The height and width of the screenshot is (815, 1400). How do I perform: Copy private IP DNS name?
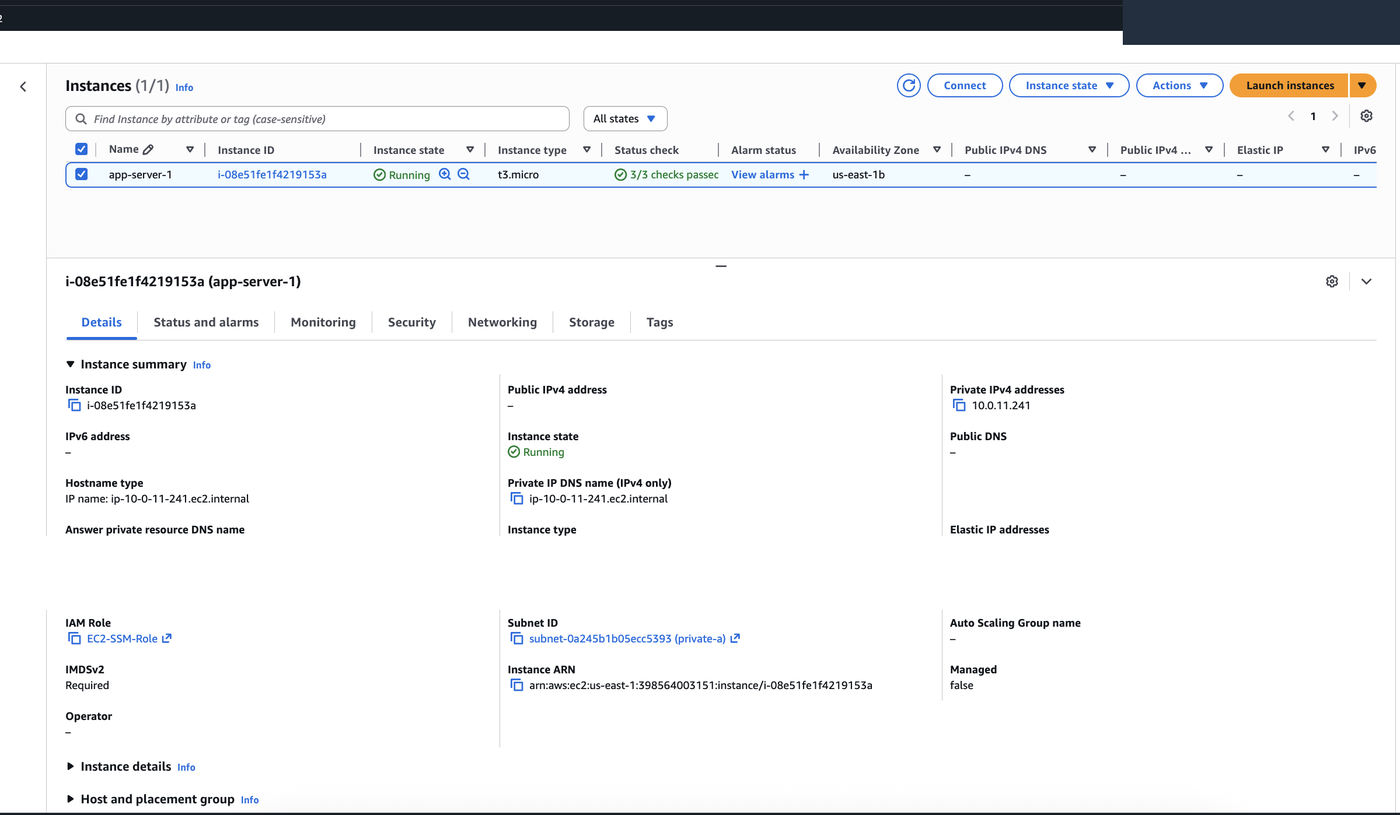(517, 498)
